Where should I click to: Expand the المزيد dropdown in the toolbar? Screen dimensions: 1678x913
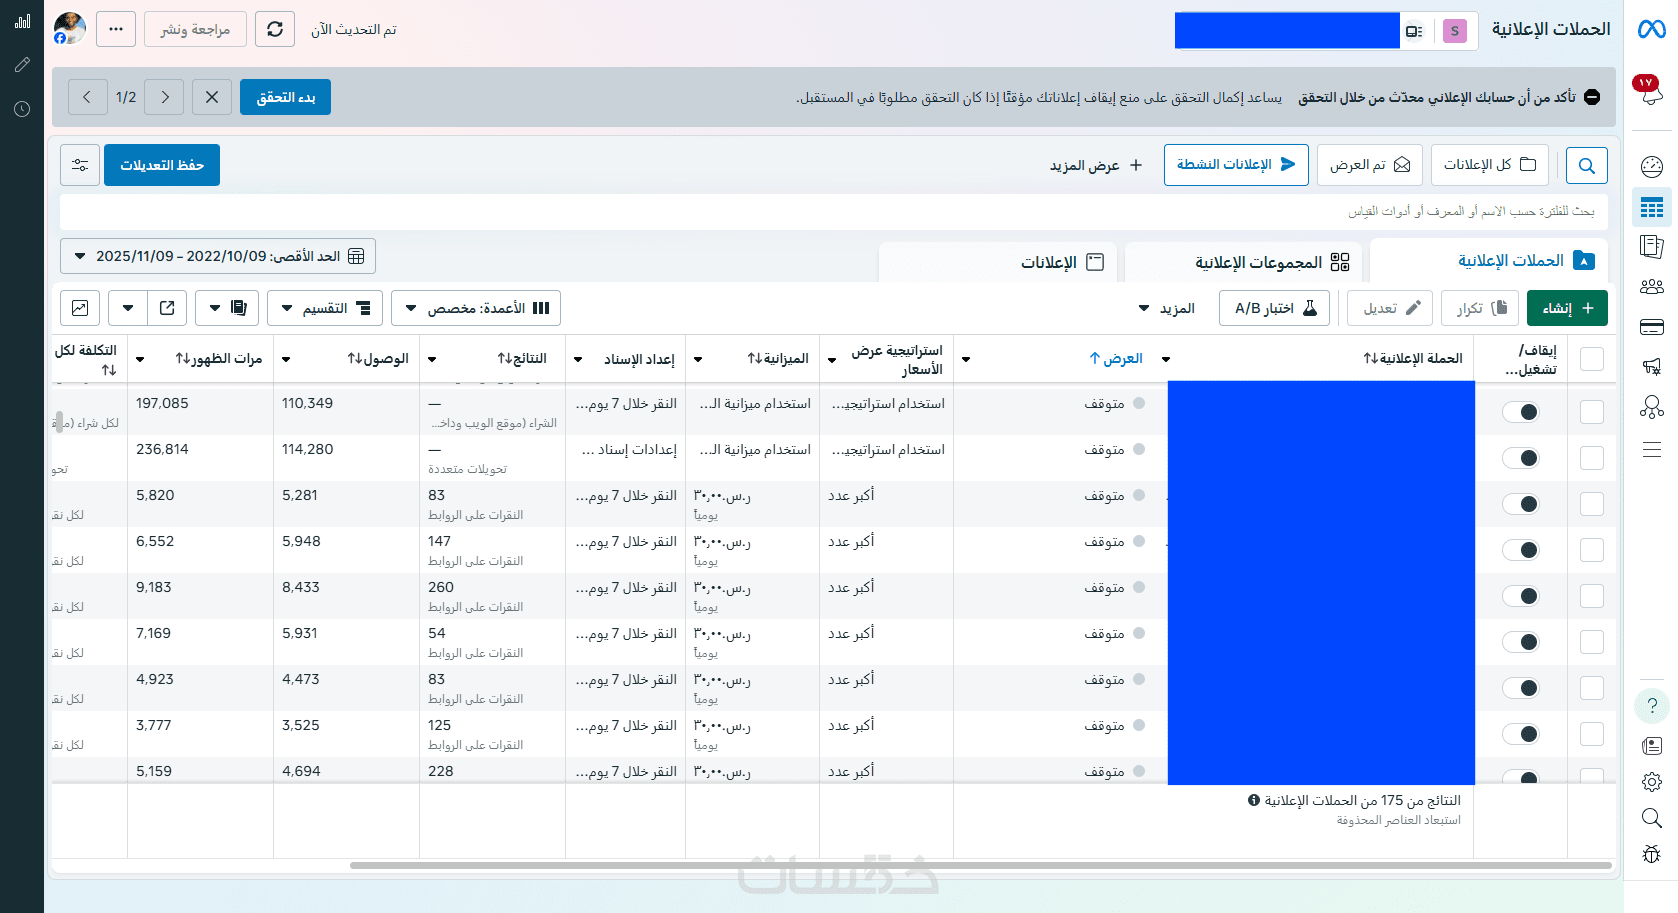click(1167, 308)
